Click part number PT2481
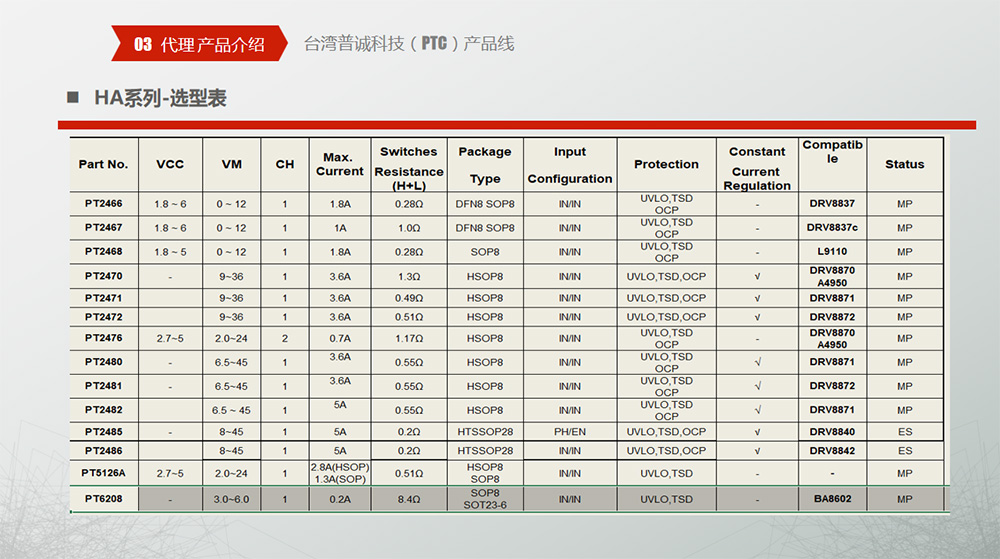This screenshot has height=559, width=1000. (x=103, y=386)
